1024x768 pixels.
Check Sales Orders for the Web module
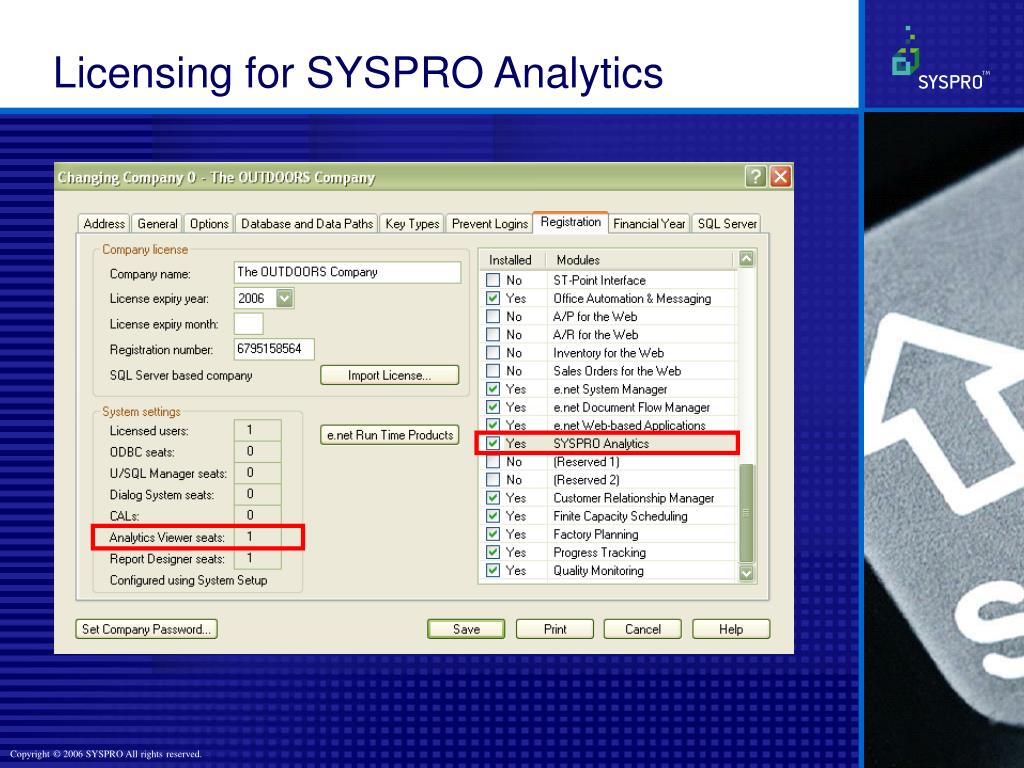[x=493, y=371]
